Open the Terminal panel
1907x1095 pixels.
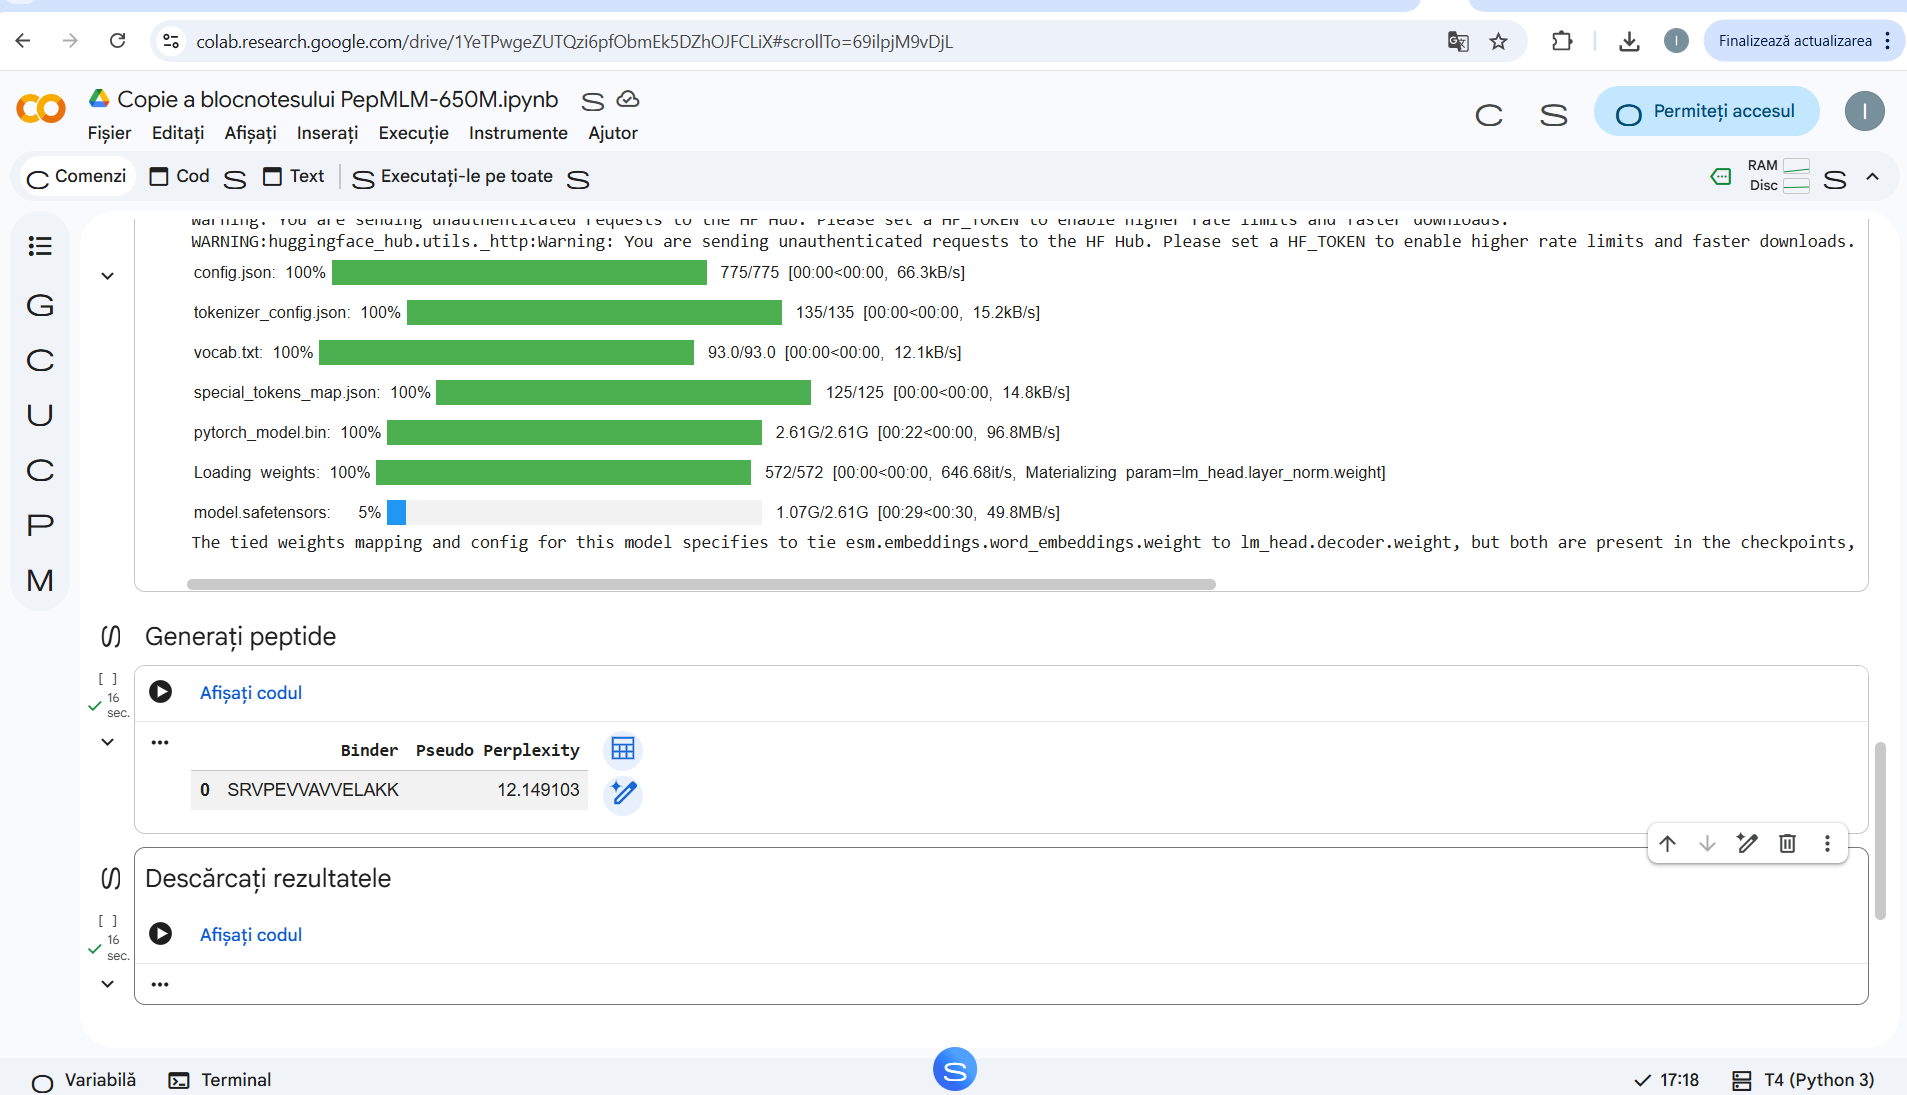tap(220, 1080)
